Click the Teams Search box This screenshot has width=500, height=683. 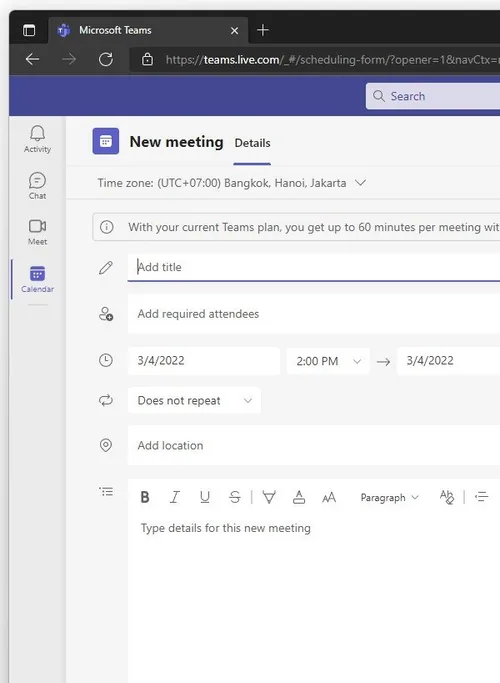point(433,96)
